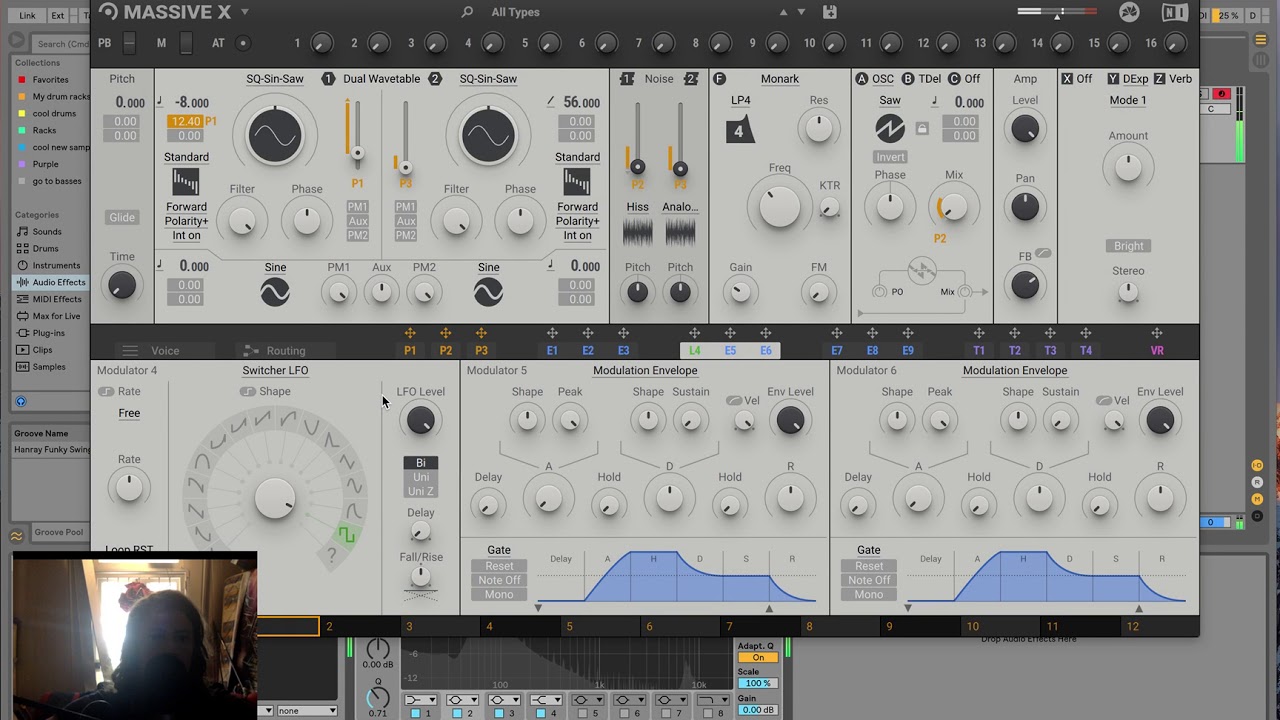Toggle the Rate sync switch in Modulator 4
Viewport: 1280px width, 720px height.
tap(106, 392)
